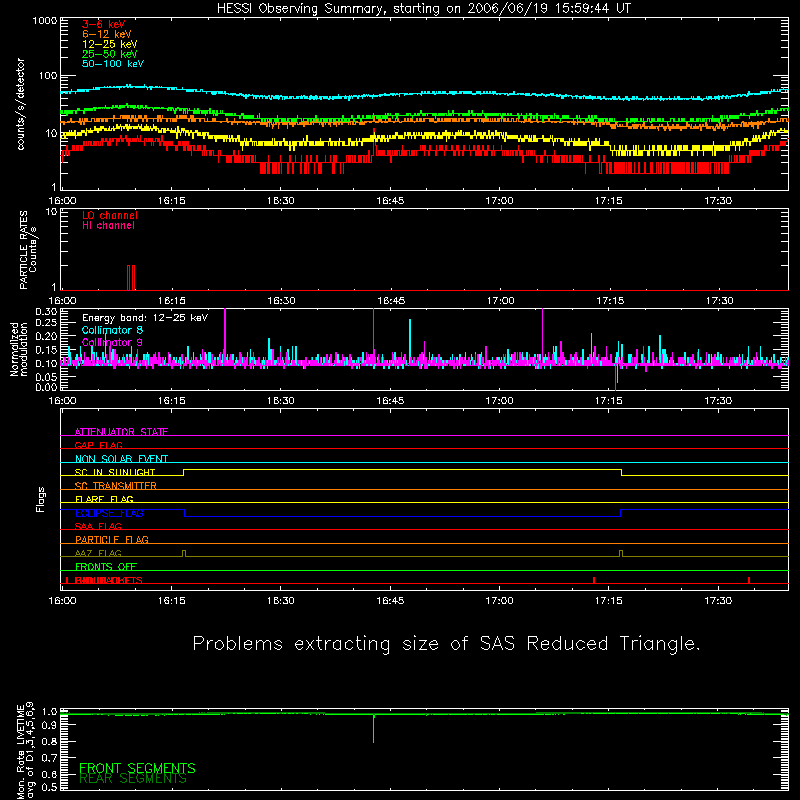Select the 'Collimator 8' legend entry
This screenshot has width=800, height=800.
tap(112, 330)
